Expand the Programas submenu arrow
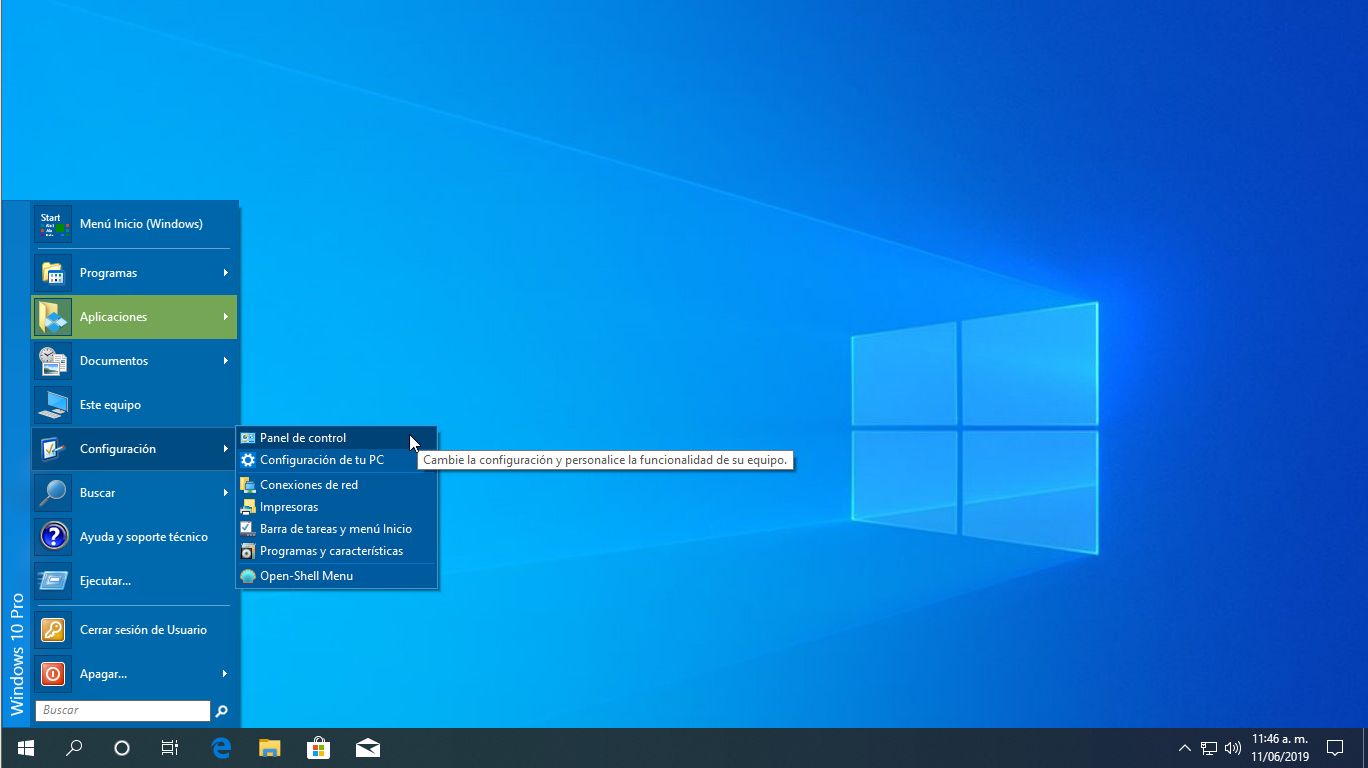The width and height of the screenshot is (1368, 768). point(226,273)
